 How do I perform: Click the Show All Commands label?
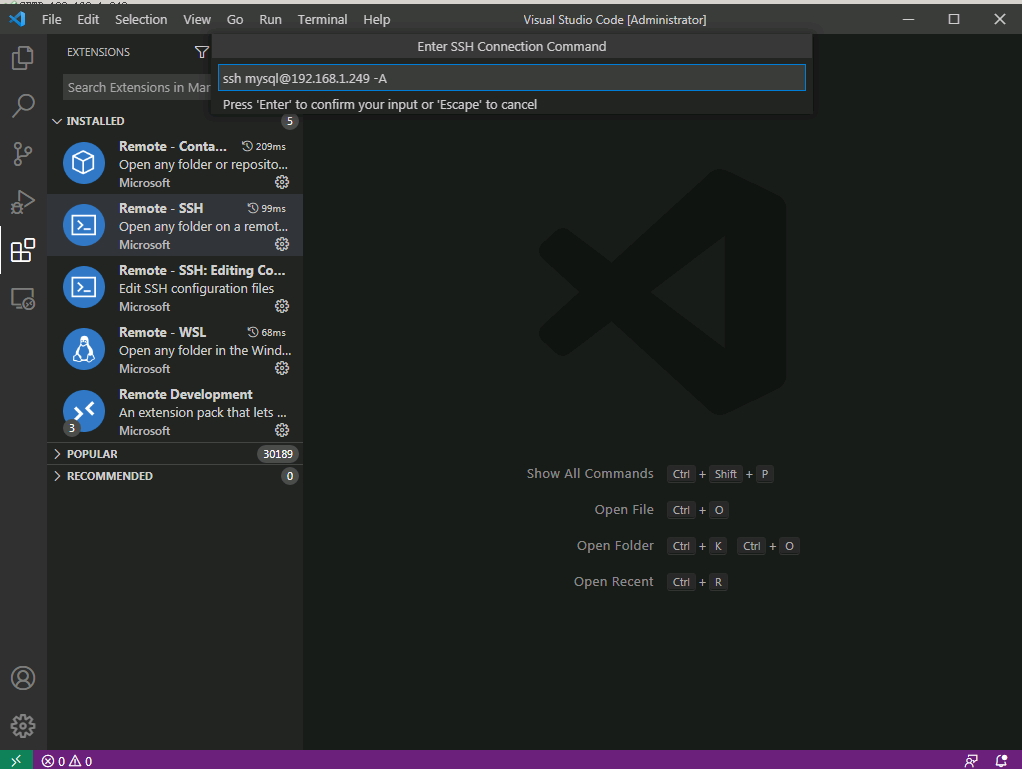pyautogui.click(x=590, y=474)
